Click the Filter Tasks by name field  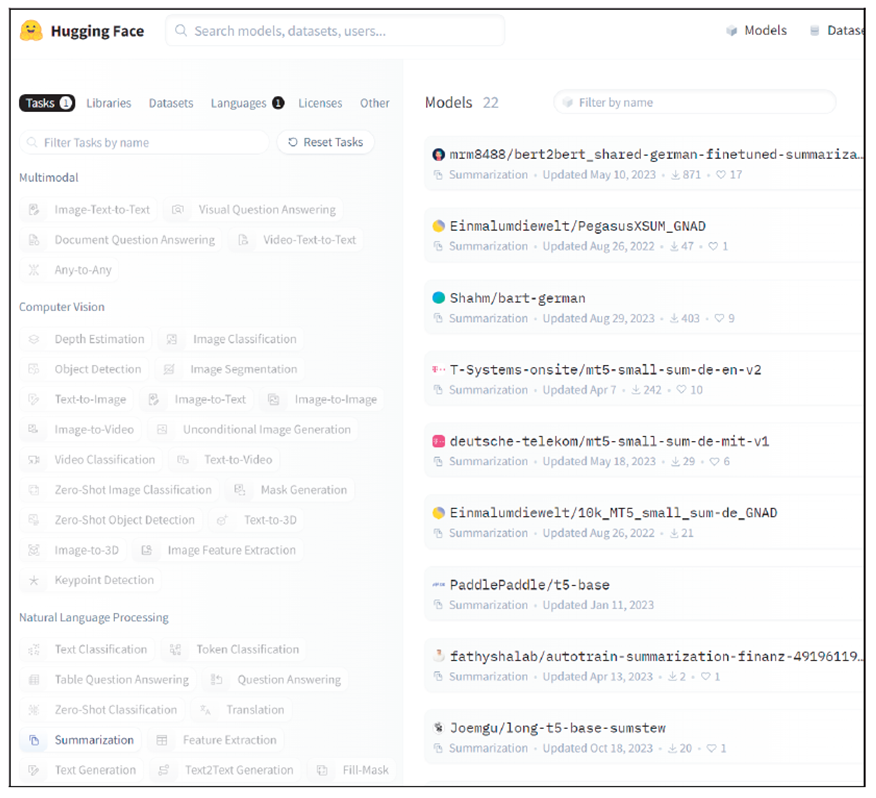[x=145, y=142]
